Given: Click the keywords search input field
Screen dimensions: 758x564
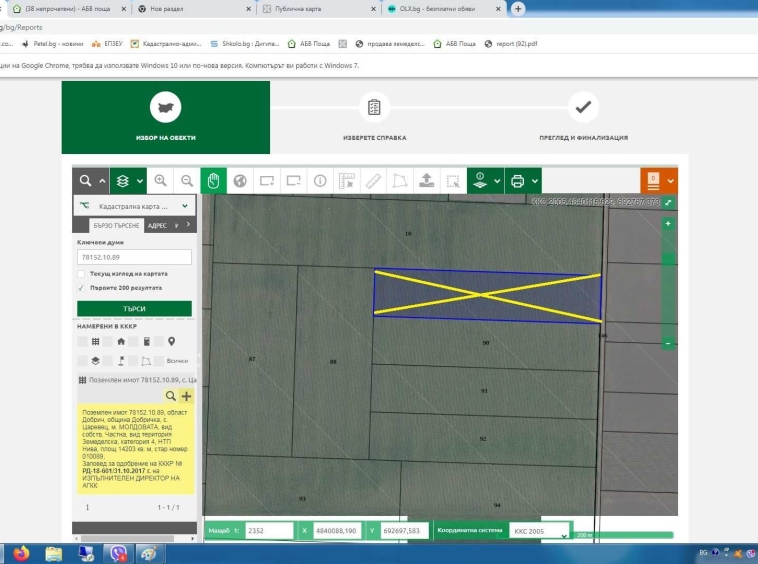Looking at the screenshot, I should (x=133, y=257).
